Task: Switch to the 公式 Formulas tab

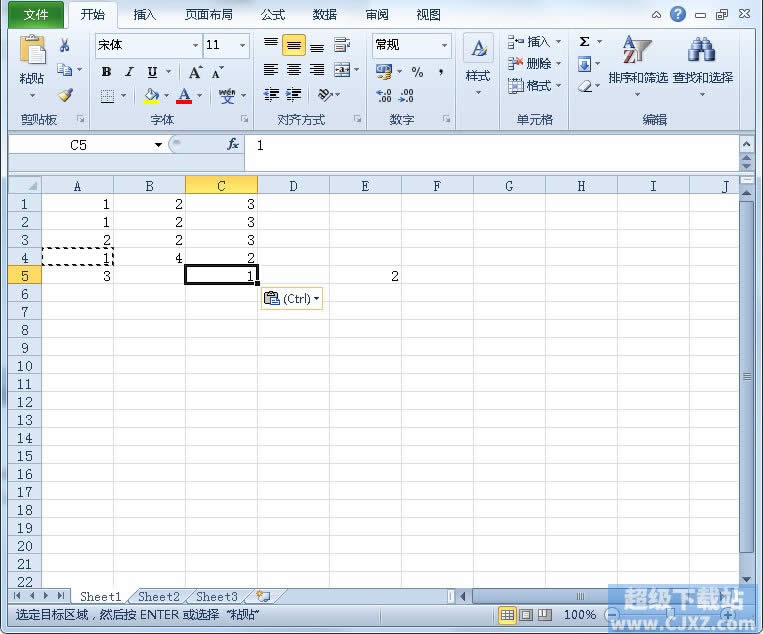Action: 273,15
